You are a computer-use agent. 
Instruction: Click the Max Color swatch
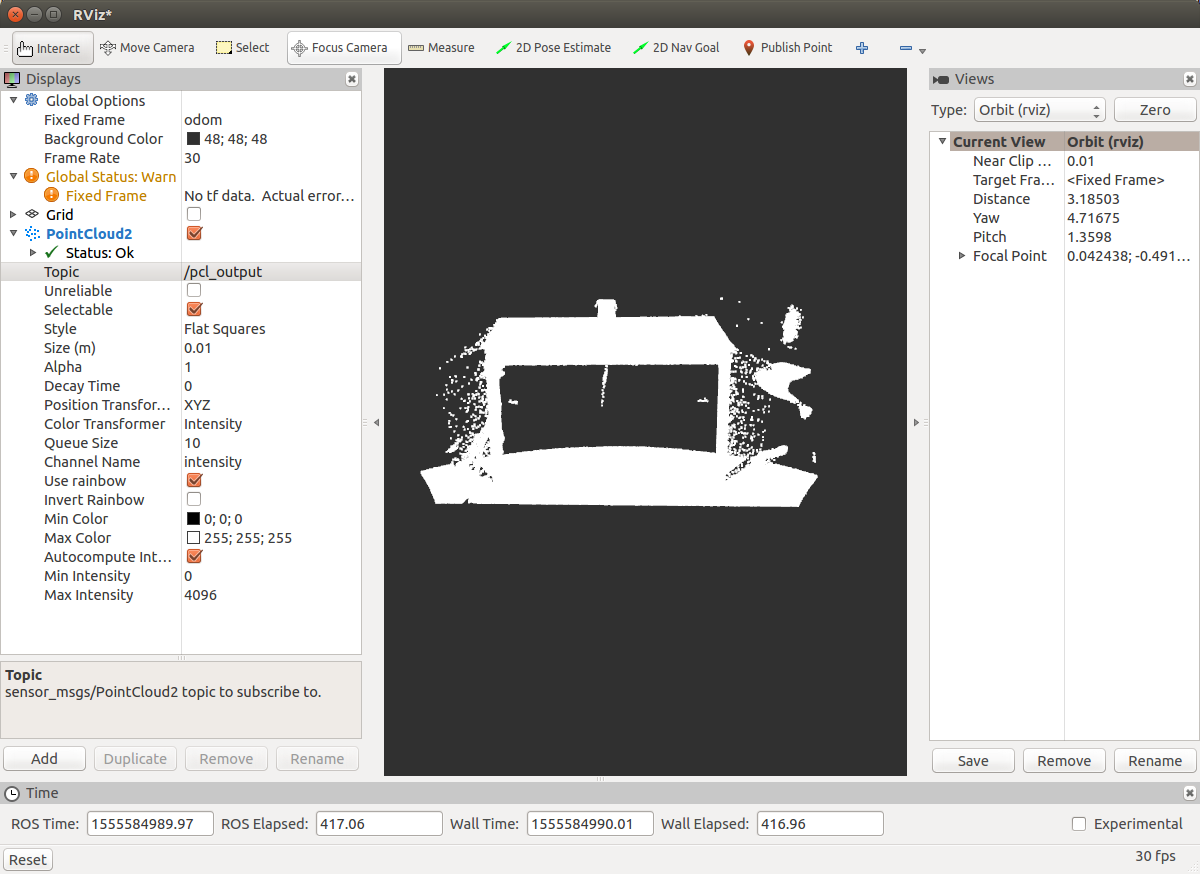click(x=194, y=537)
